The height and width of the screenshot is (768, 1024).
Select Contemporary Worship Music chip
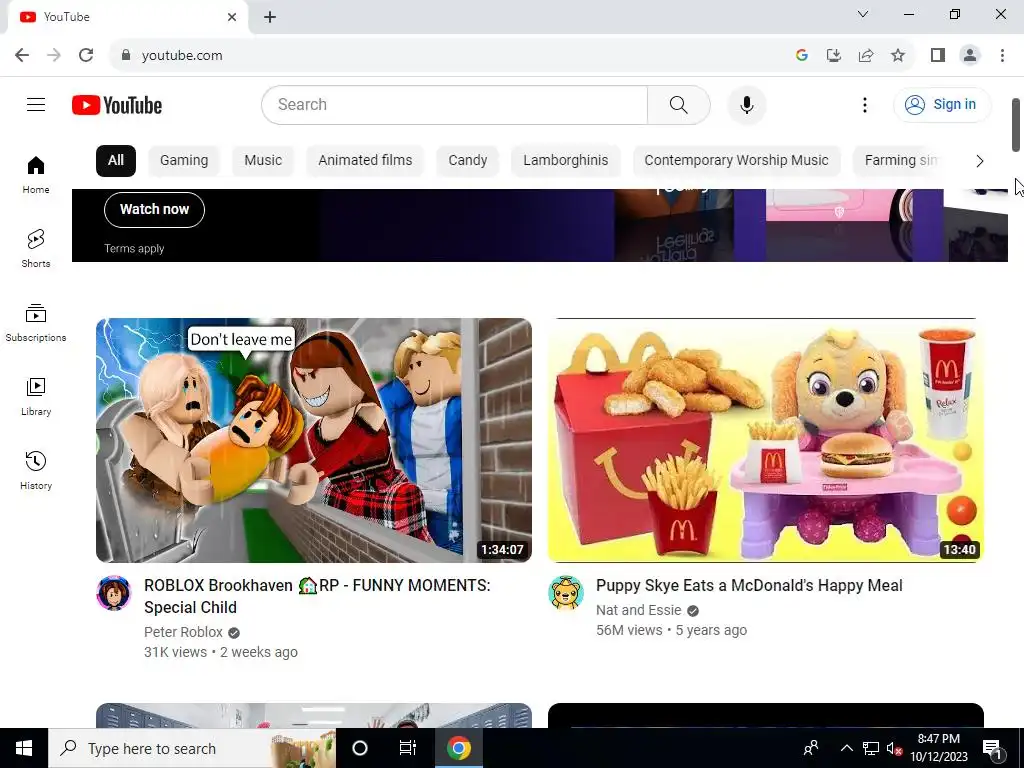point(736,161)
